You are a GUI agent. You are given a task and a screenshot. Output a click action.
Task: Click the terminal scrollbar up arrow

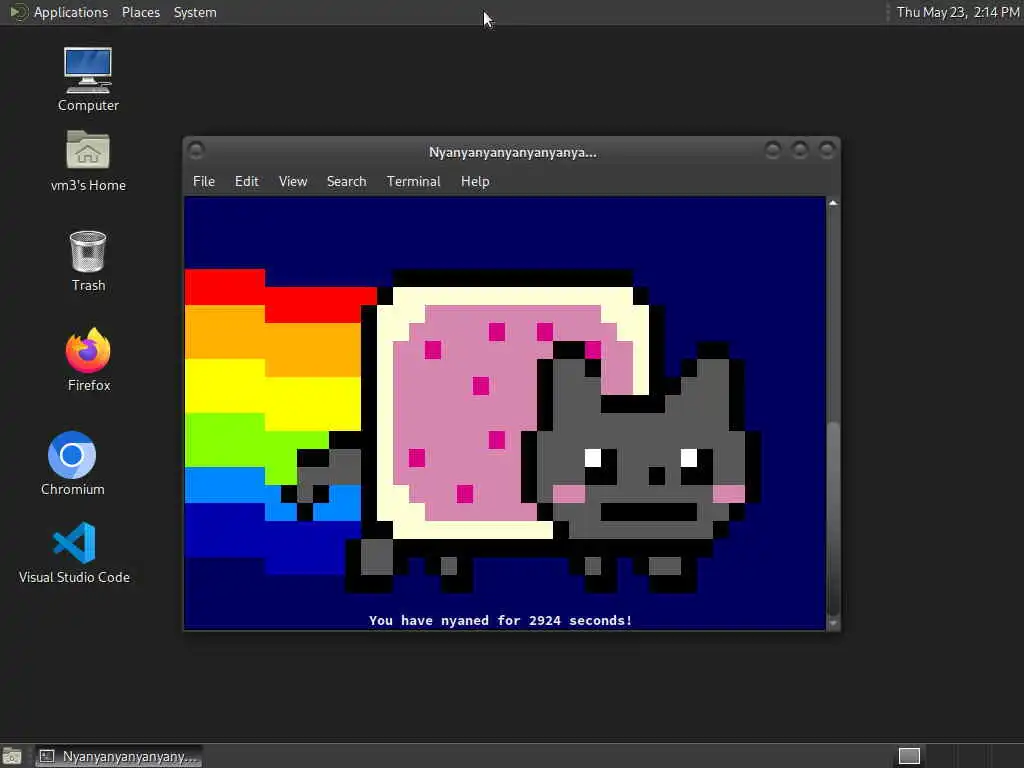point(833,203)
